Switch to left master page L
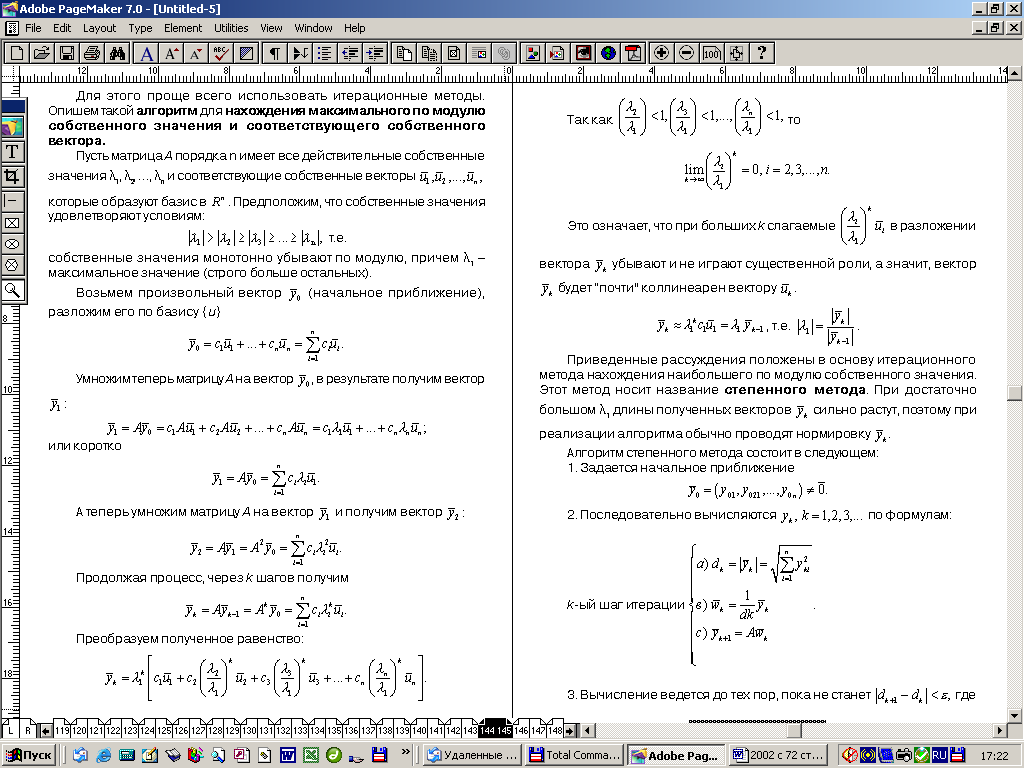 [x=10, y=730]
